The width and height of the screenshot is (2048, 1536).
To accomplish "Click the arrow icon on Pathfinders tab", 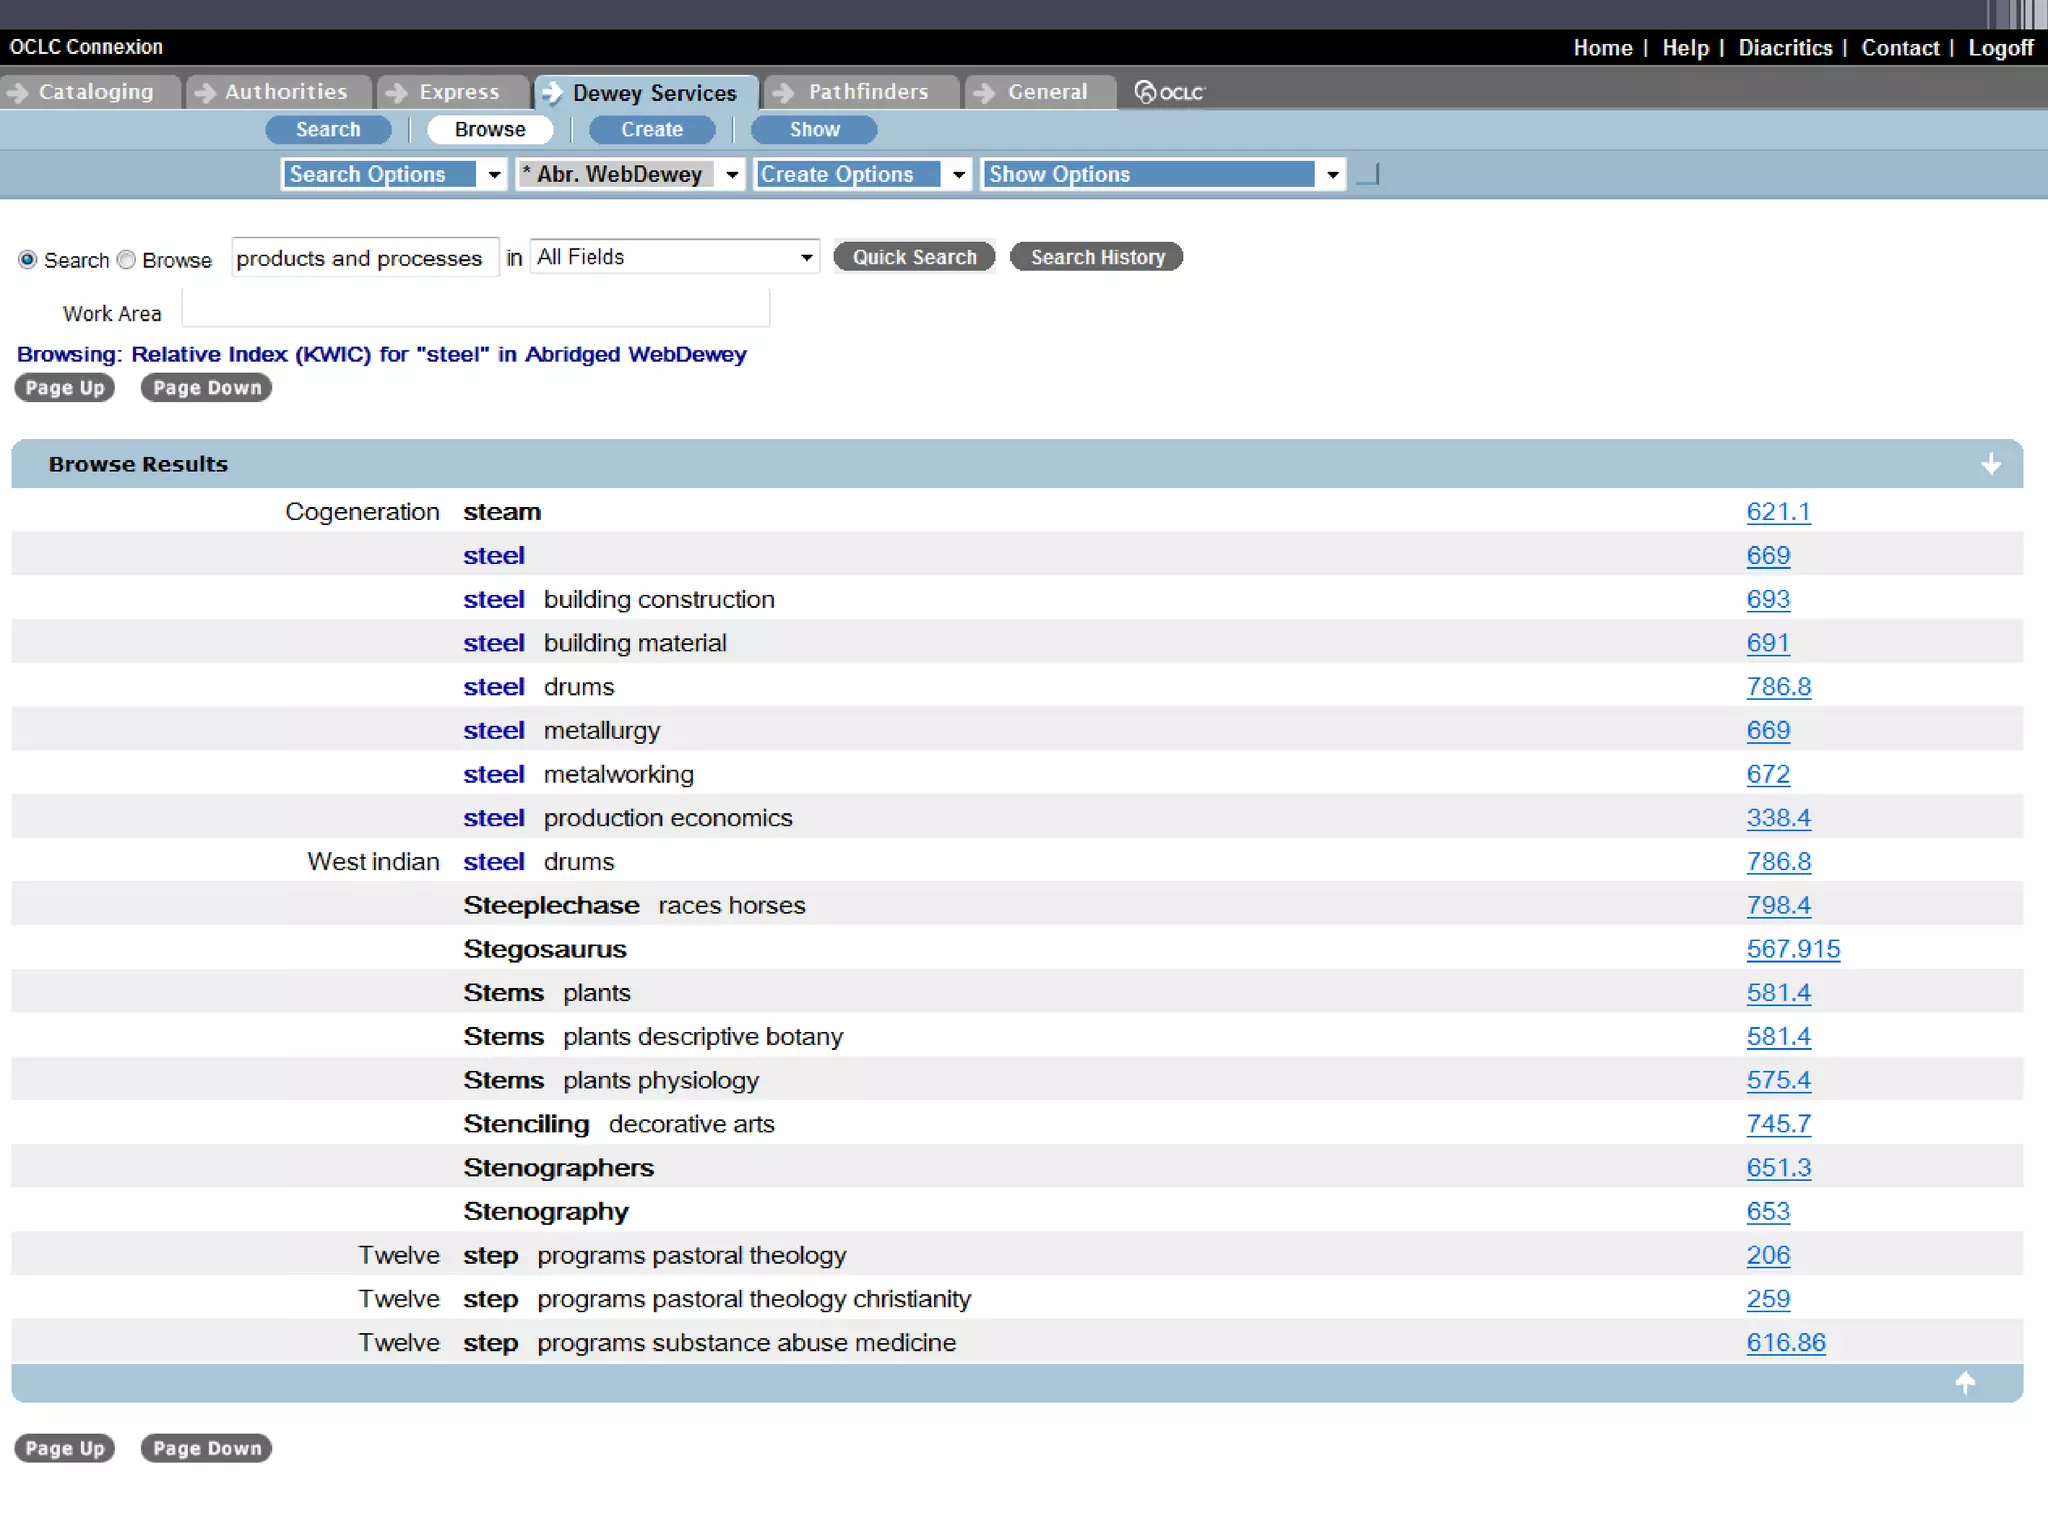I will tap(784, 92).
